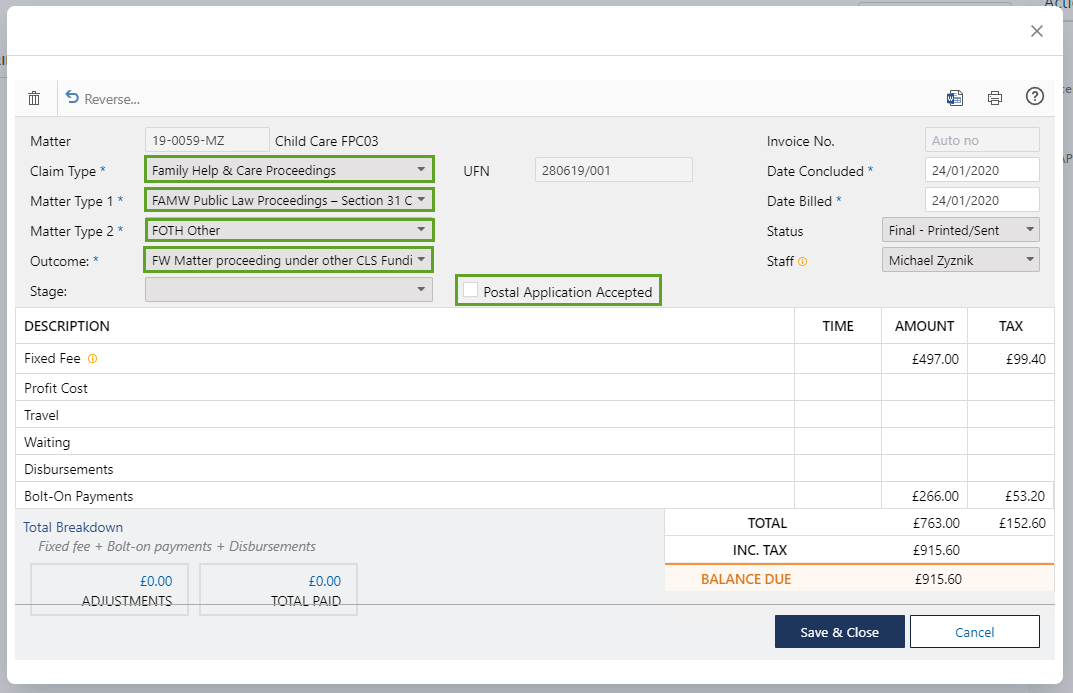
Task: Click the Cancel button
Action: [x=974, y=632]
